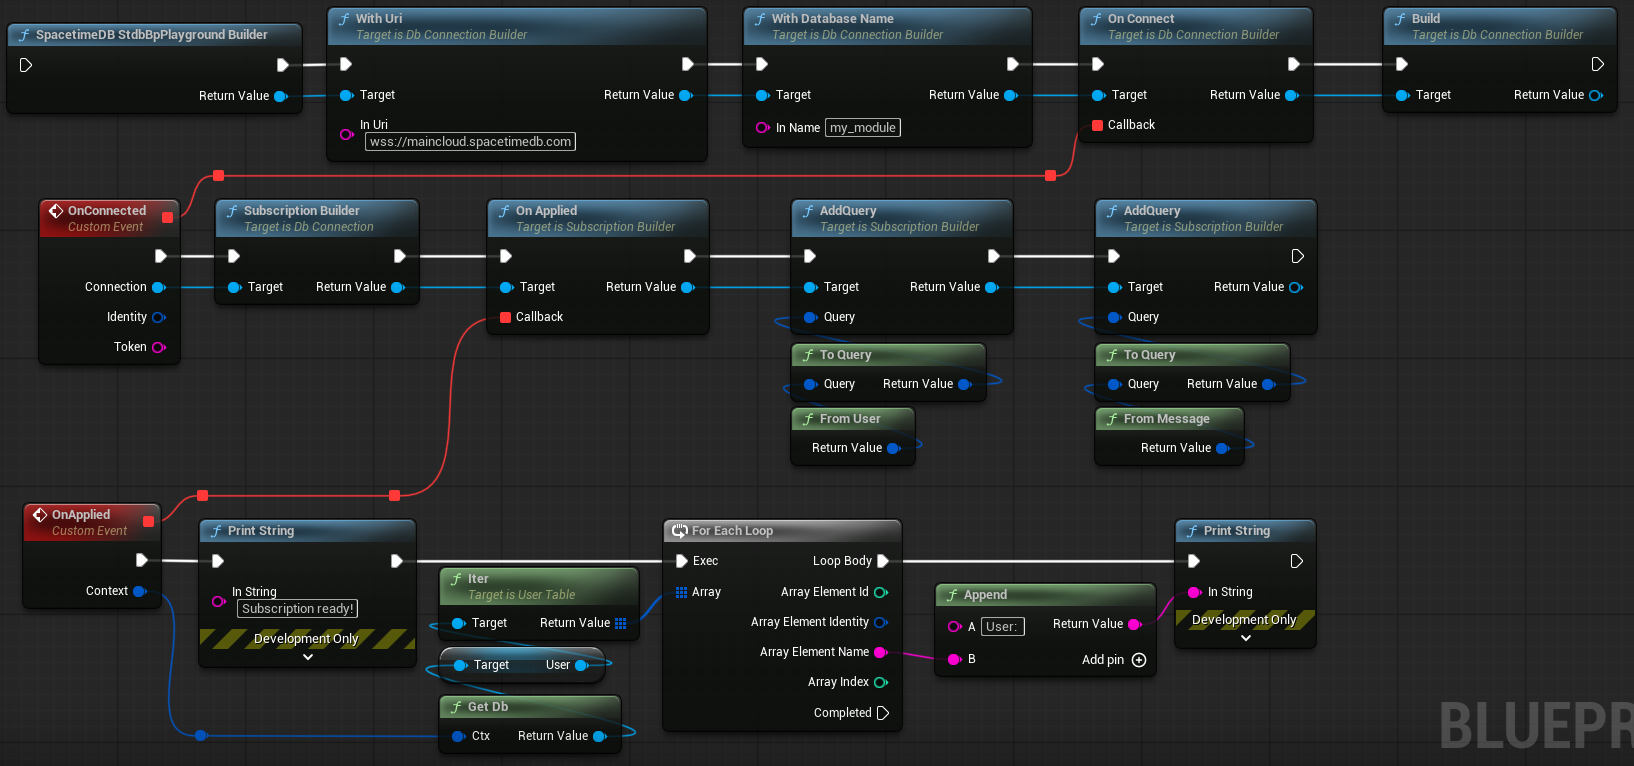The width and height of the screenshot is (1634, 766).
Task: Click the Array Index pin
Action: (x=881, y=682)
